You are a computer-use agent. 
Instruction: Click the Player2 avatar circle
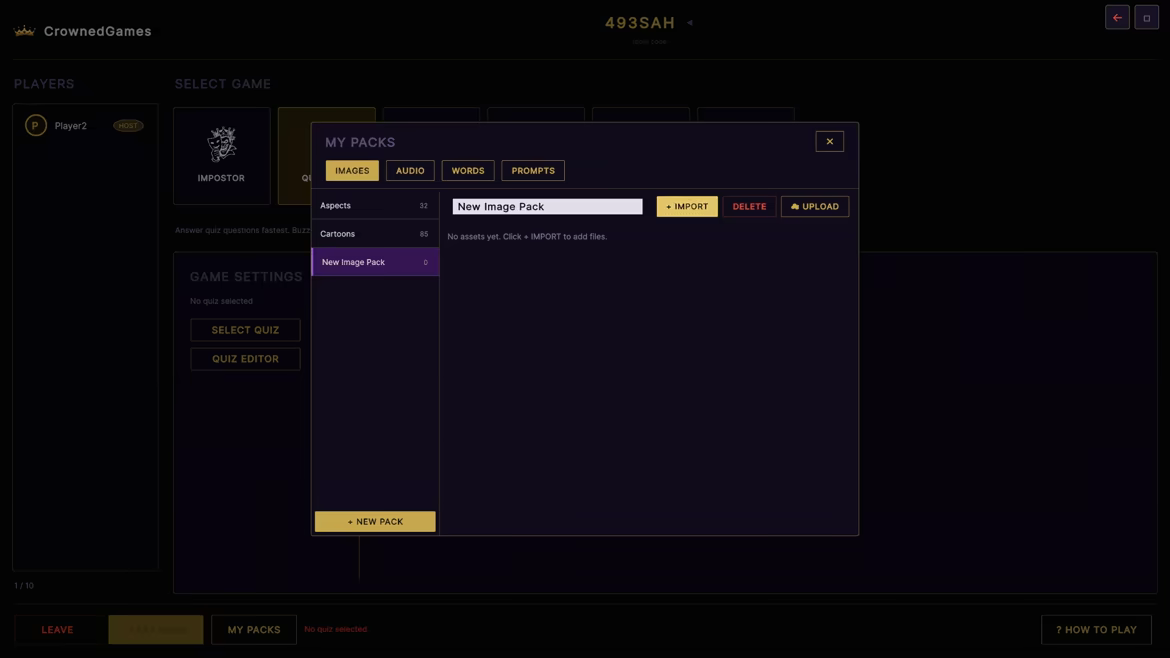point(35,125)
